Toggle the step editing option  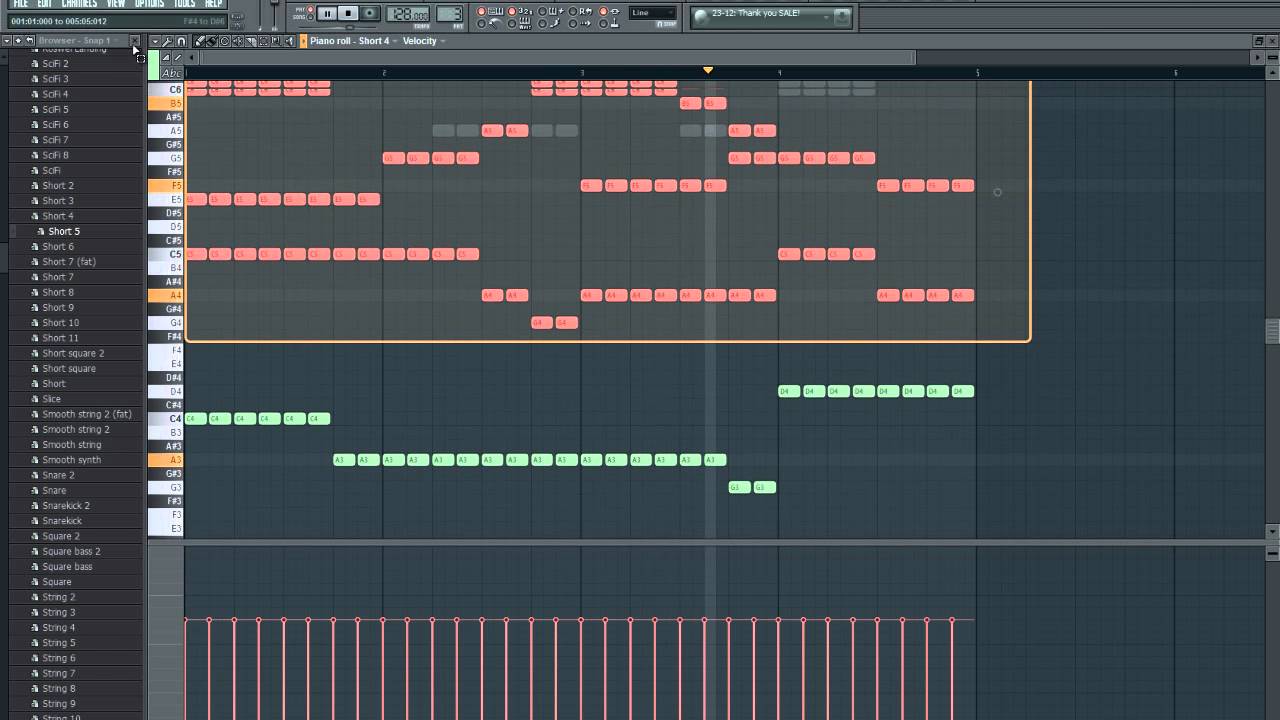(x=549, y=23)
